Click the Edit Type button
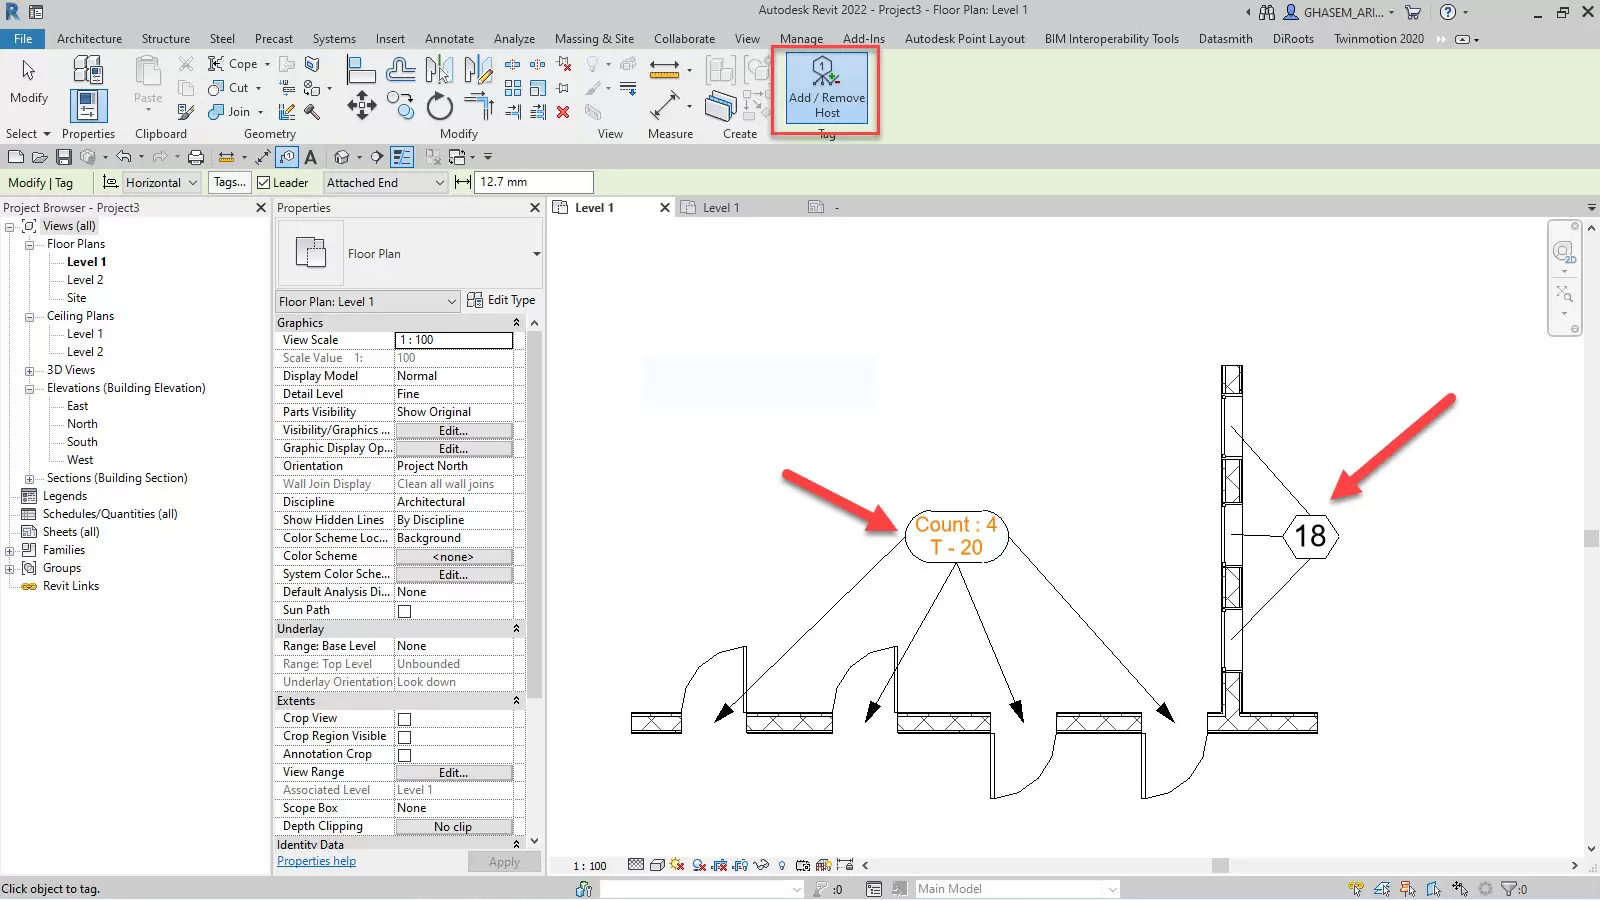This screenshot has width=1600, height=900. click(501, 300)
